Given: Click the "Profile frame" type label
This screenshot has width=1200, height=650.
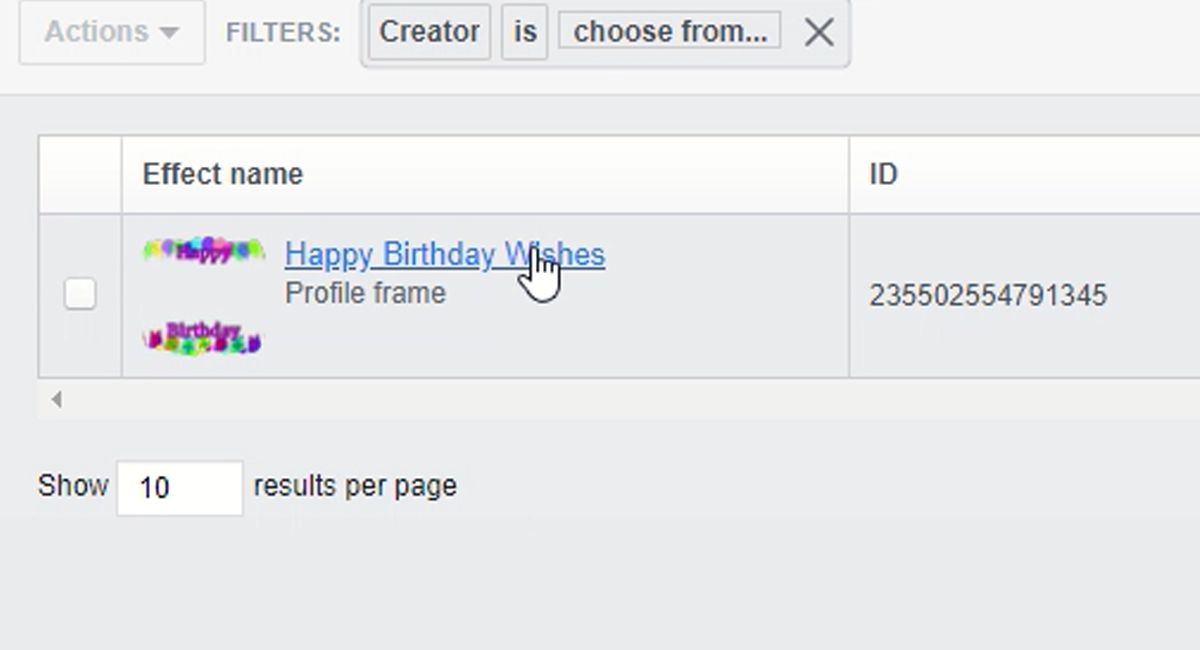Looking at the screenshot, I should [365, 294].
